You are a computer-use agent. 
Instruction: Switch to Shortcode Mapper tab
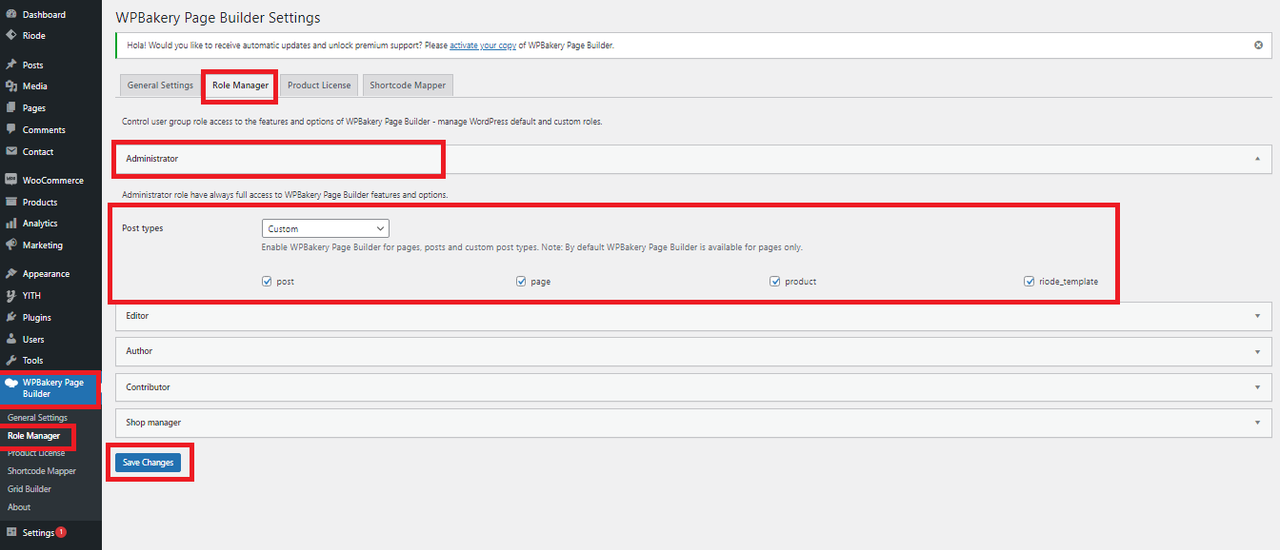pos(408,86)
